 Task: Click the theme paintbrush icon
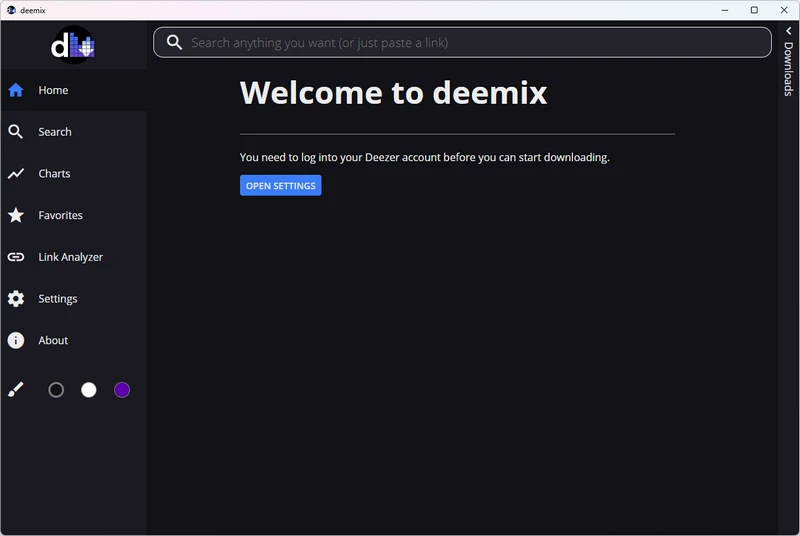[16, 390]
